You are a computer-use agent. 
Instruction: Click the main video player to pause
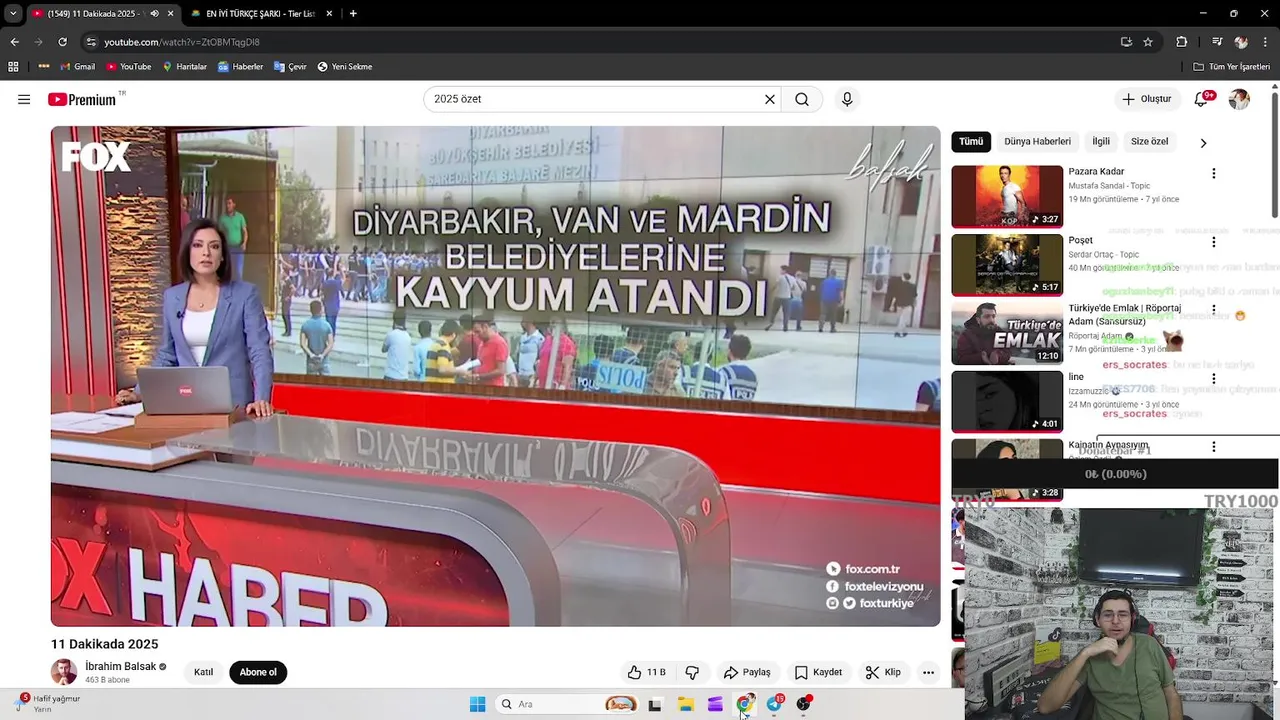tap(495, 376)
